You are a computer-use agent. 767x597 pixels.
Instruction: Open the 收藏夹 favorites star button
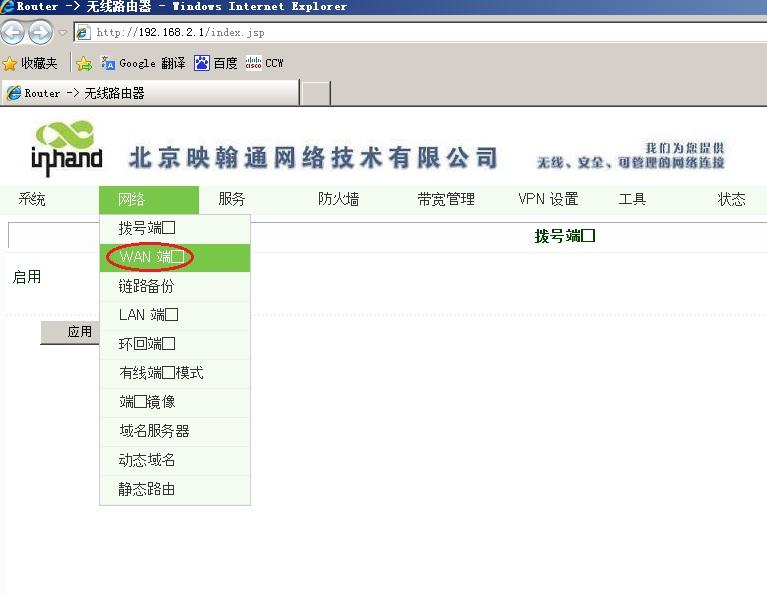coord(30,63)
